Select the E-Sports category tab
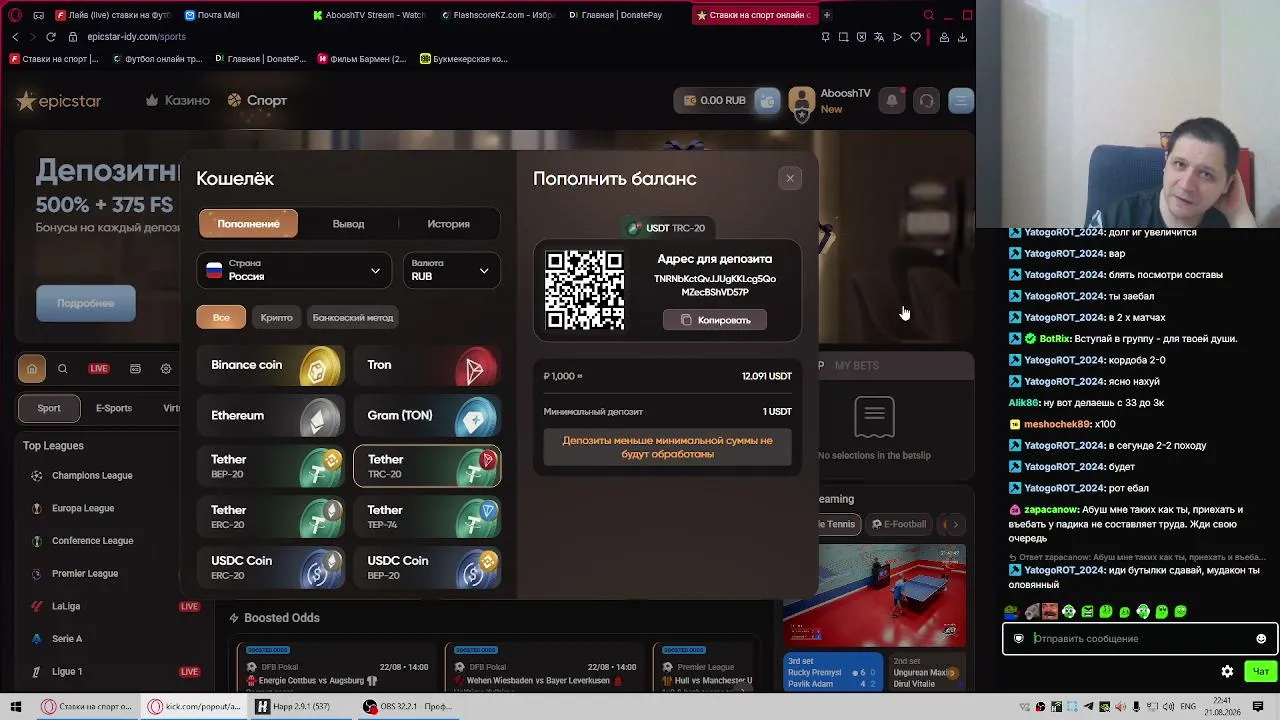 coord(114,408)
